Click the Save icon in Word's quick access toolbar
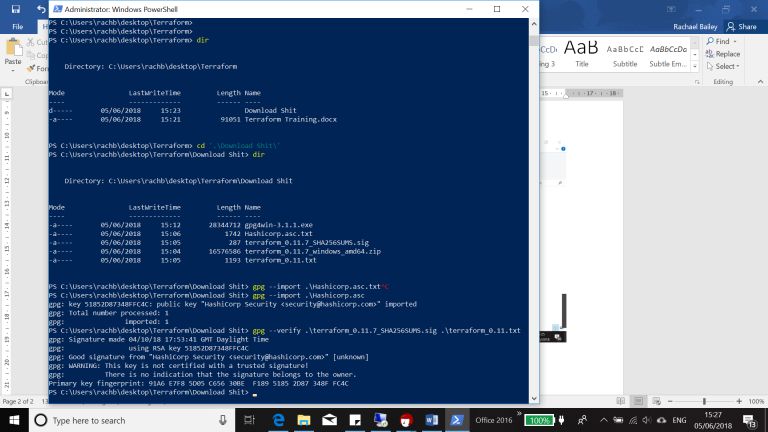This screenshot has height=432, width=768. coord(16,9)
